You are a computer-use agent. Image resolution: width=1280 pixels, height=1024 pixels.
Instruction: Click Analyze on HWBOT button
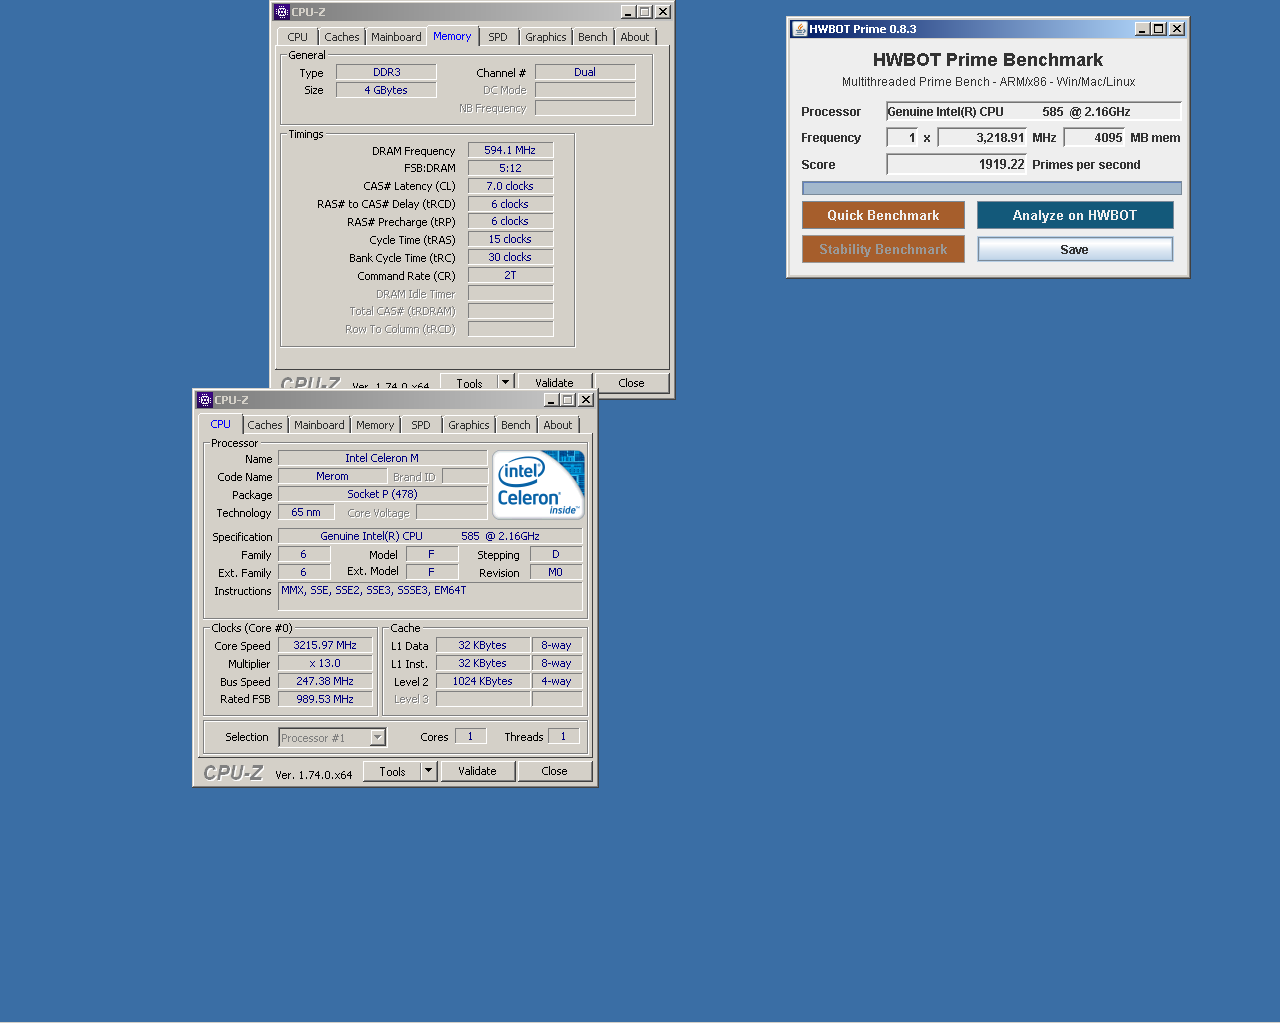coord(1075,215)
